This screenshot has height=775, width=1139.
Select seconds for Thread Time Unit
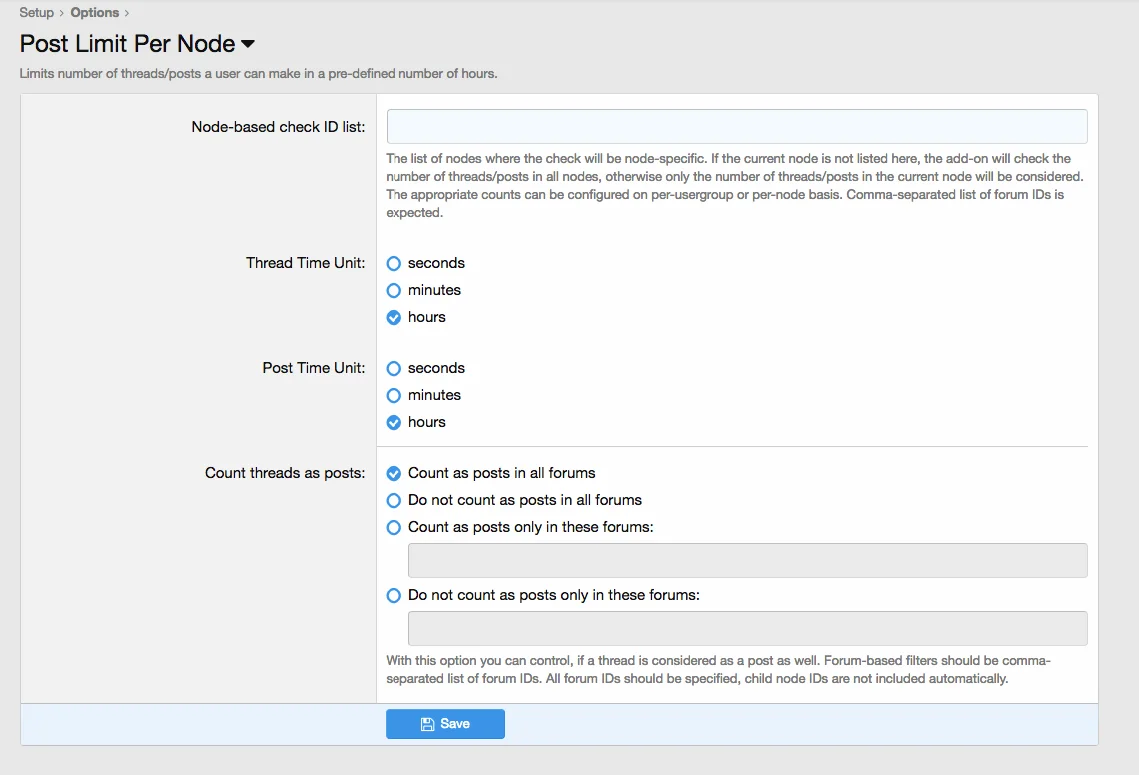[x=394, y=263]
